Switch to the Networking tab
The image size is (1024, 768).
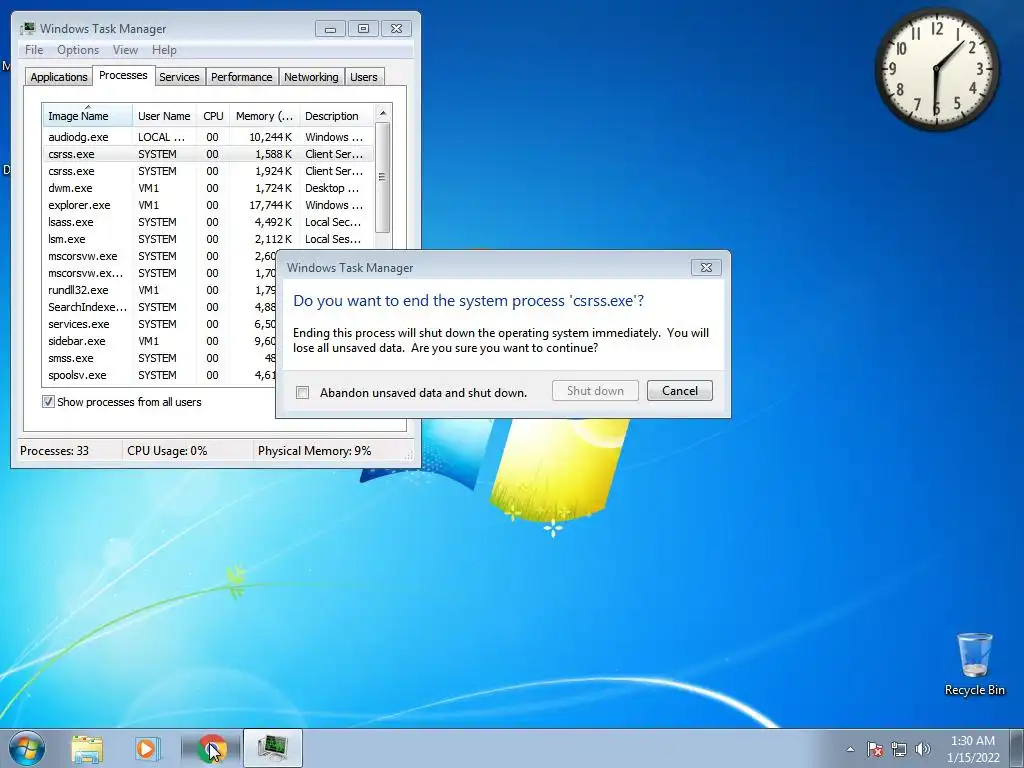pos(311,77)
